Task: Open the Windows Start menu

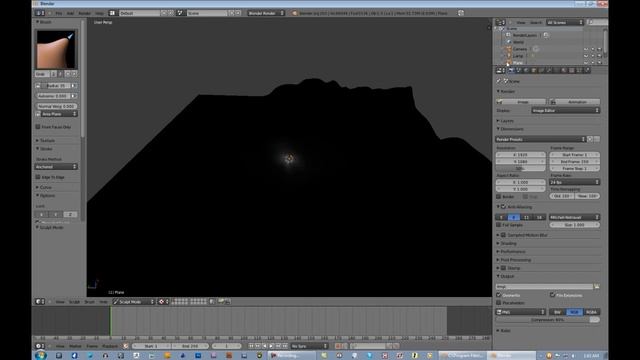Action: point(40,356)
